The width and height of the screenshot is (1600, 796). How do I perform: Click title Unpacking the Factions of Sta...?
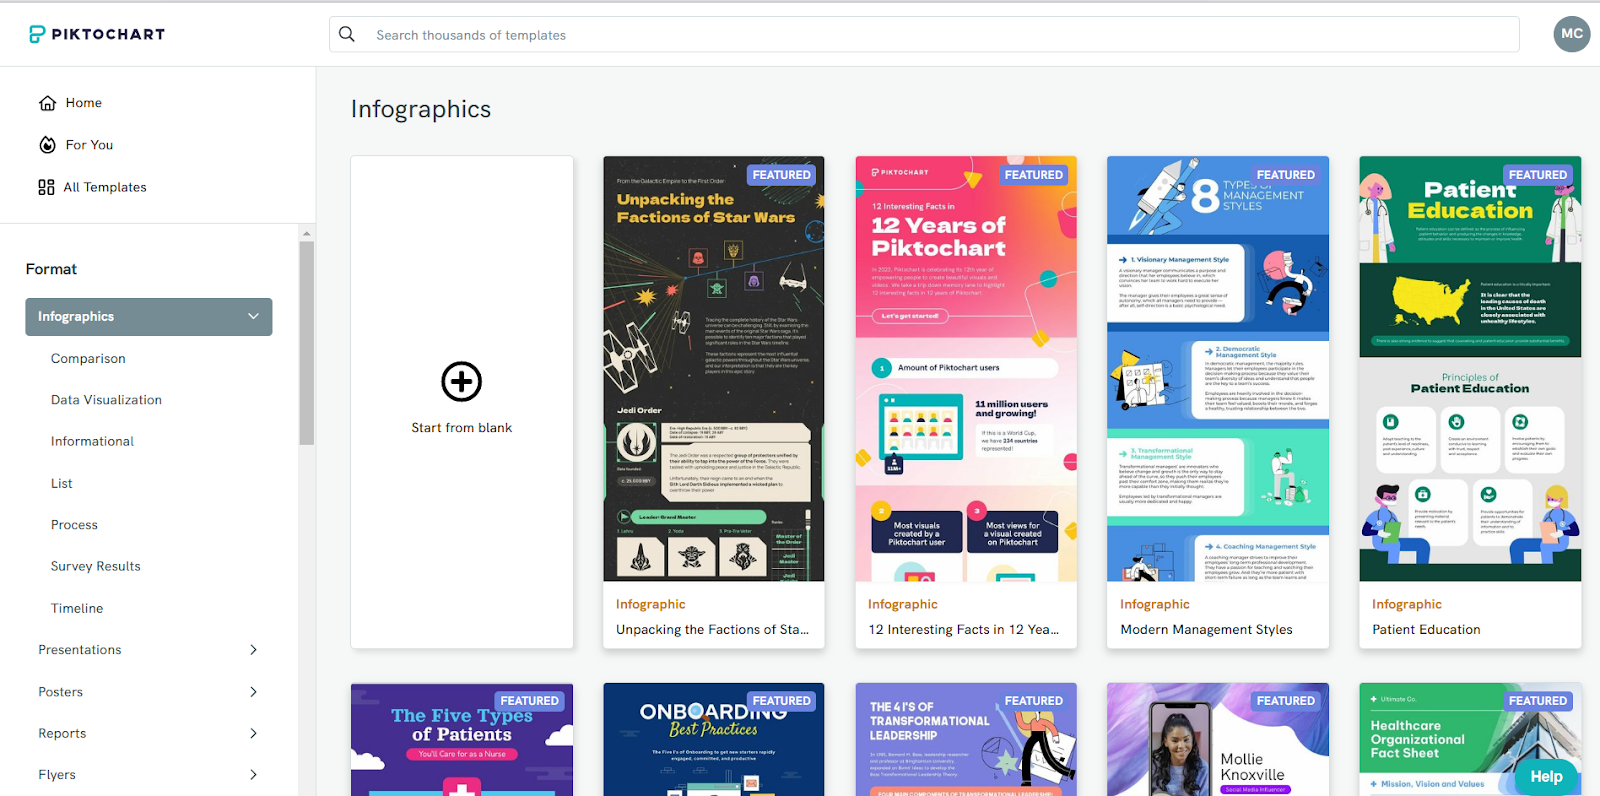tap(712, 630)
